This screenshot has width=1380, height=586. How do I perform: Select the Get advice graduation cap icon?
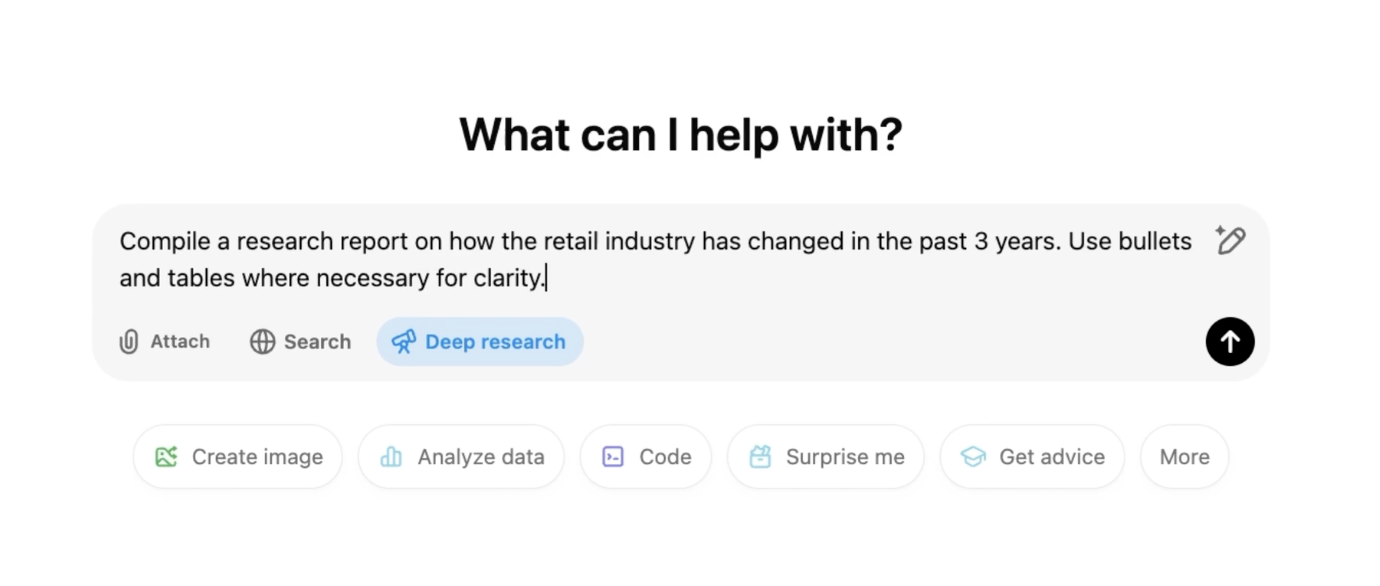coord(972,456)
